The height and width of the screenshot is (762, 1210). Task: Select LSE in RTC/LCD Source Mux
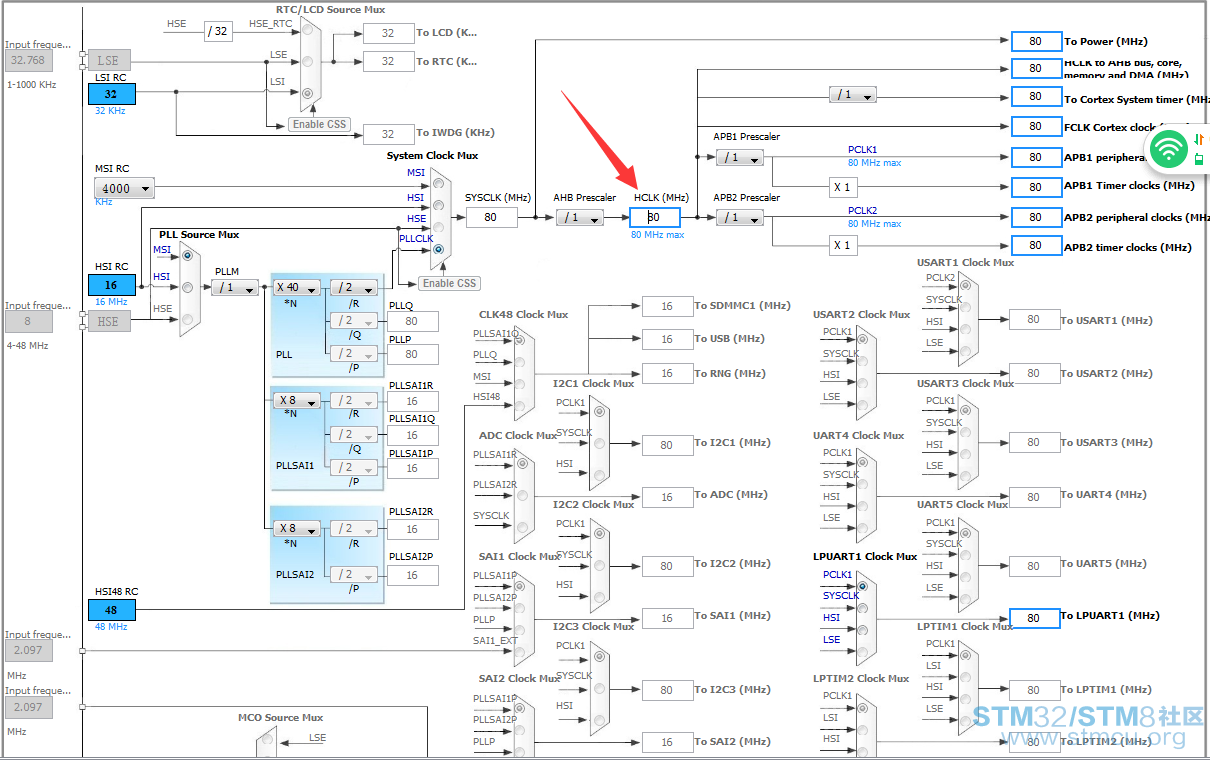307,62
